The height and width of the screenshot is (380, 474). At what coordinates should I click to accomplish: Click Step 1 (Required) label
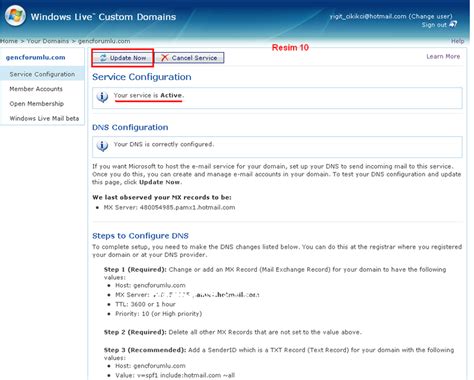click(x=135, y=269)
